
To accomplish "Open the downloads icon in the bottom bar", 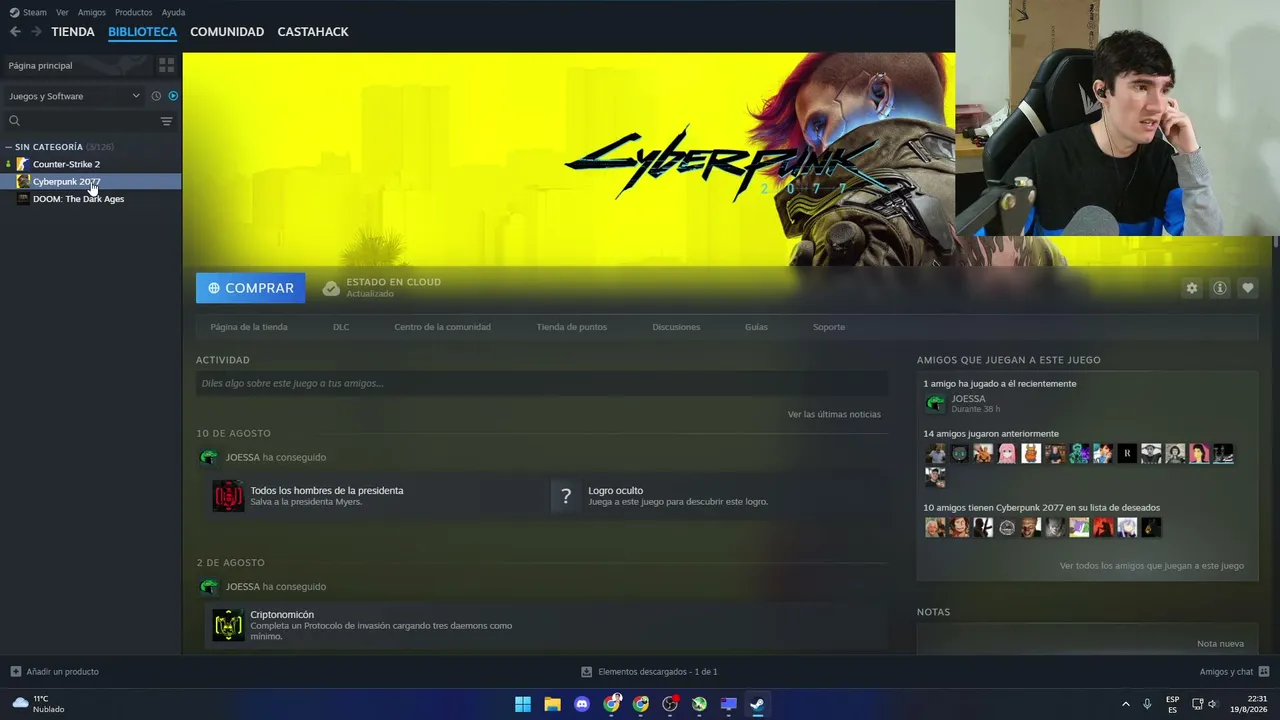I will click(x=587, y=672).
